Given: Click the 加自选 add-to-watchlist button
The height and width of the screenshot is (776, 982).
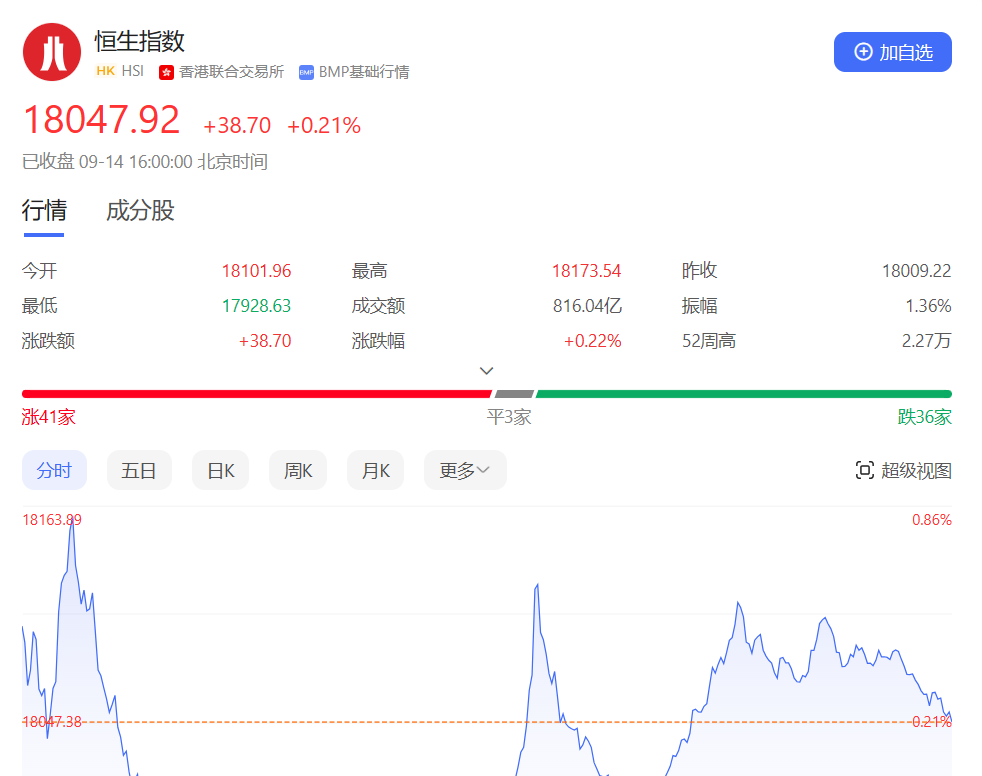Looking at the screenshot, I should (x=892, y=52).
